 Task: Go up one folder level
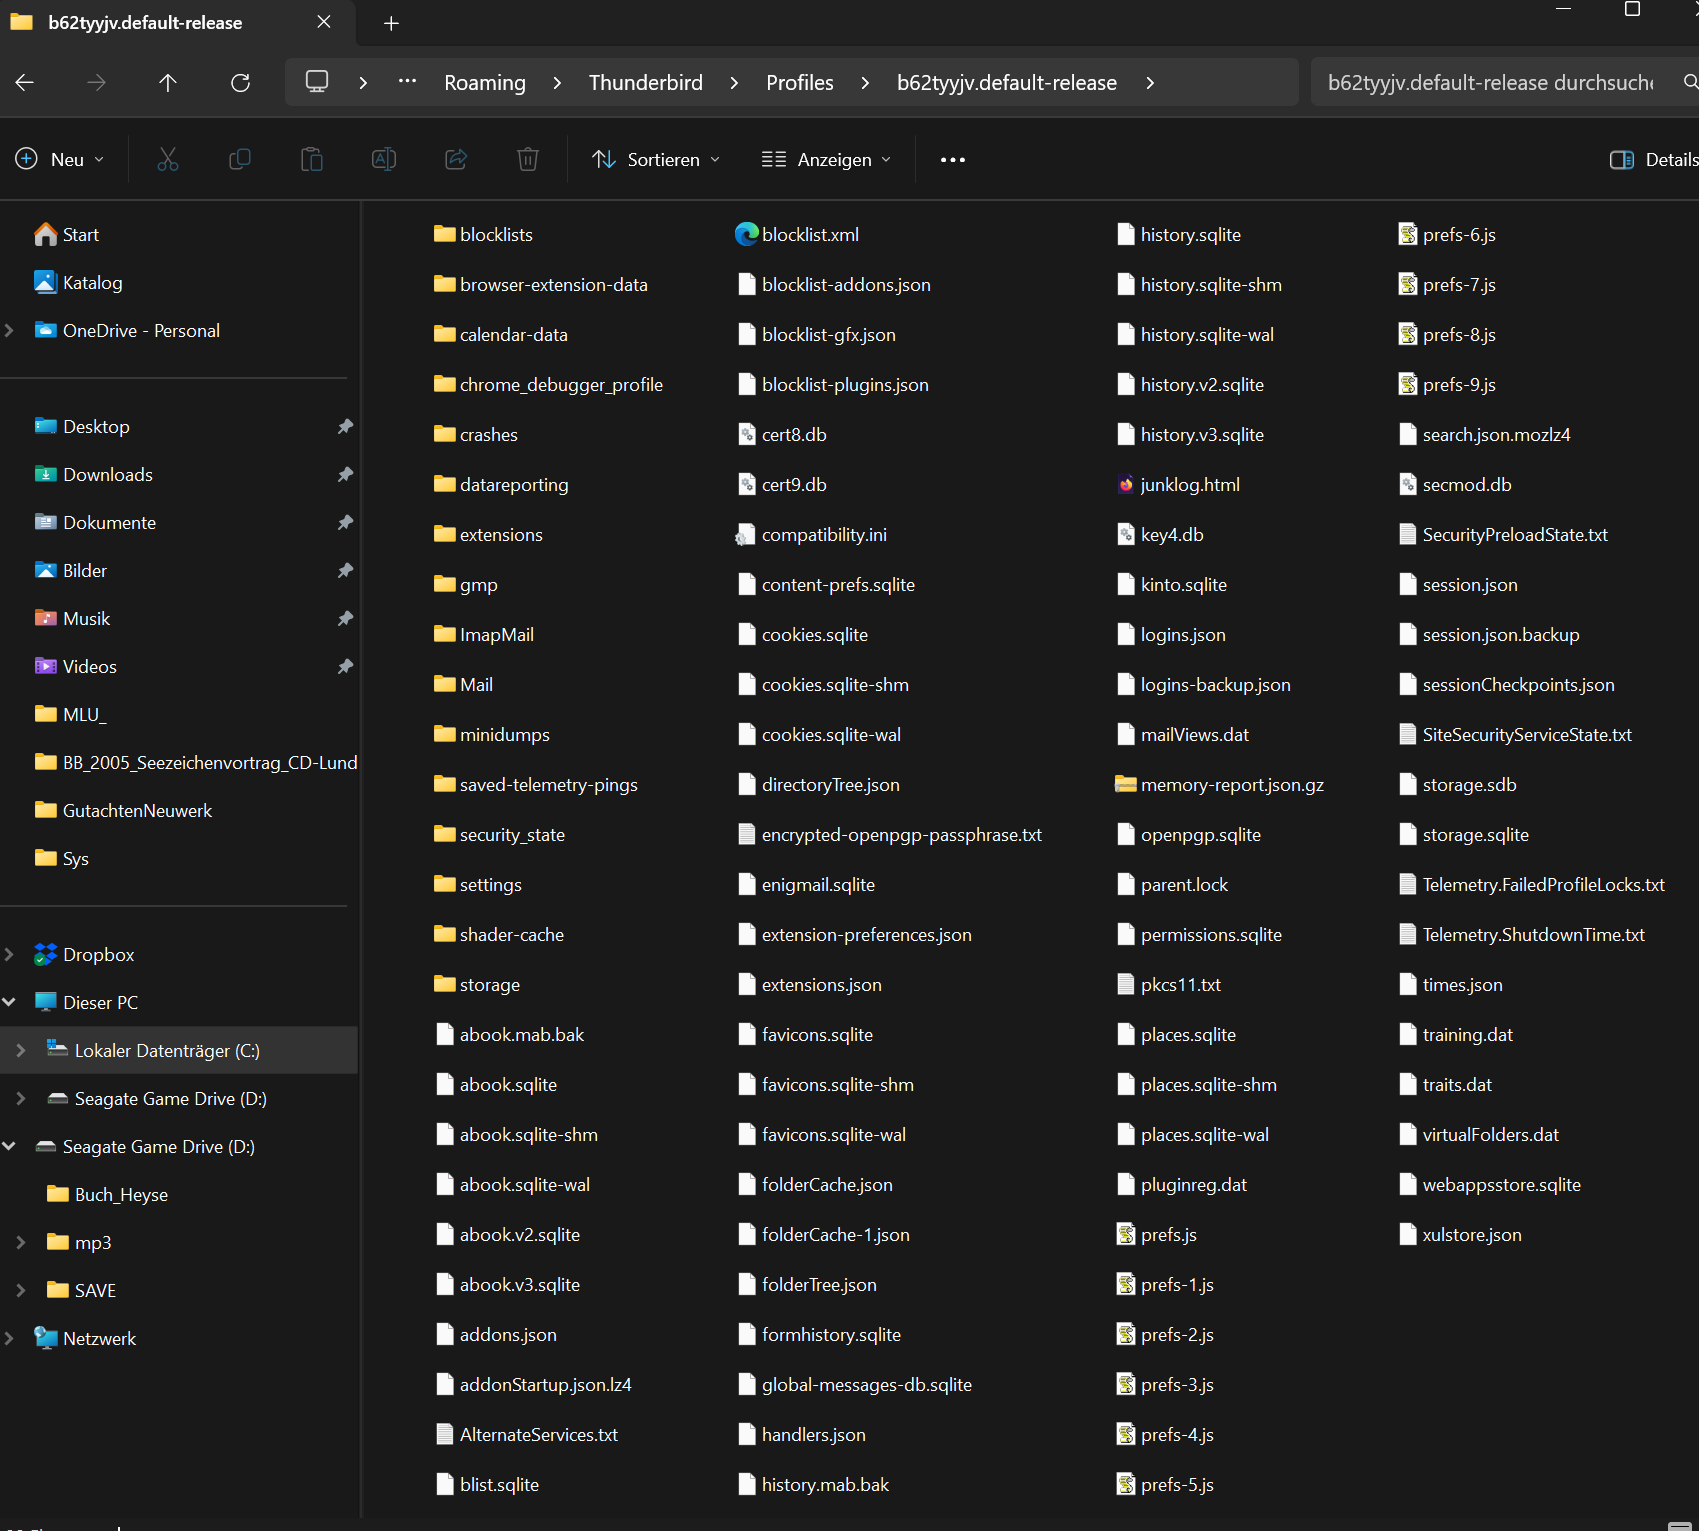(168, 83)
